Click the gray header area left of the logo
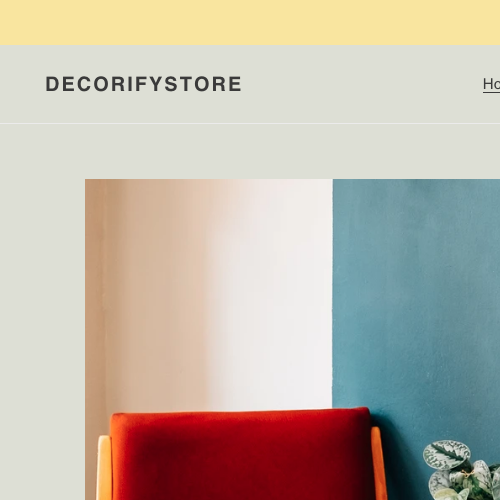The height and width of the screenshot is (500, 500). (22, 84)
